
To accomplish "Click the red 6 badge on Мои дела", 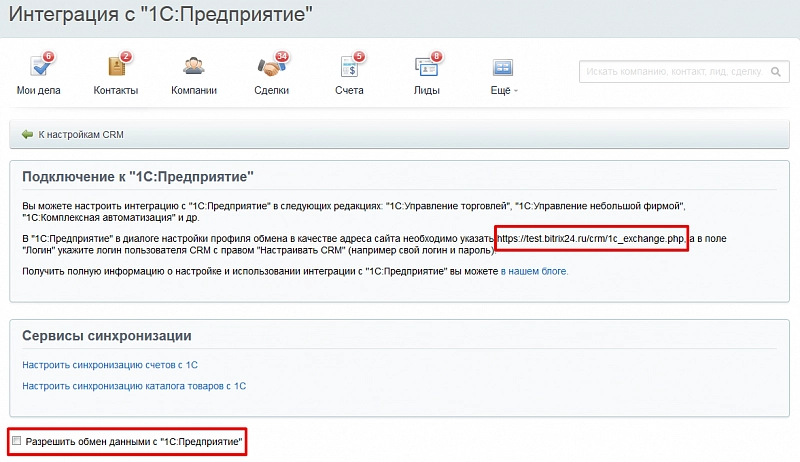I will [x=48, y=56].
